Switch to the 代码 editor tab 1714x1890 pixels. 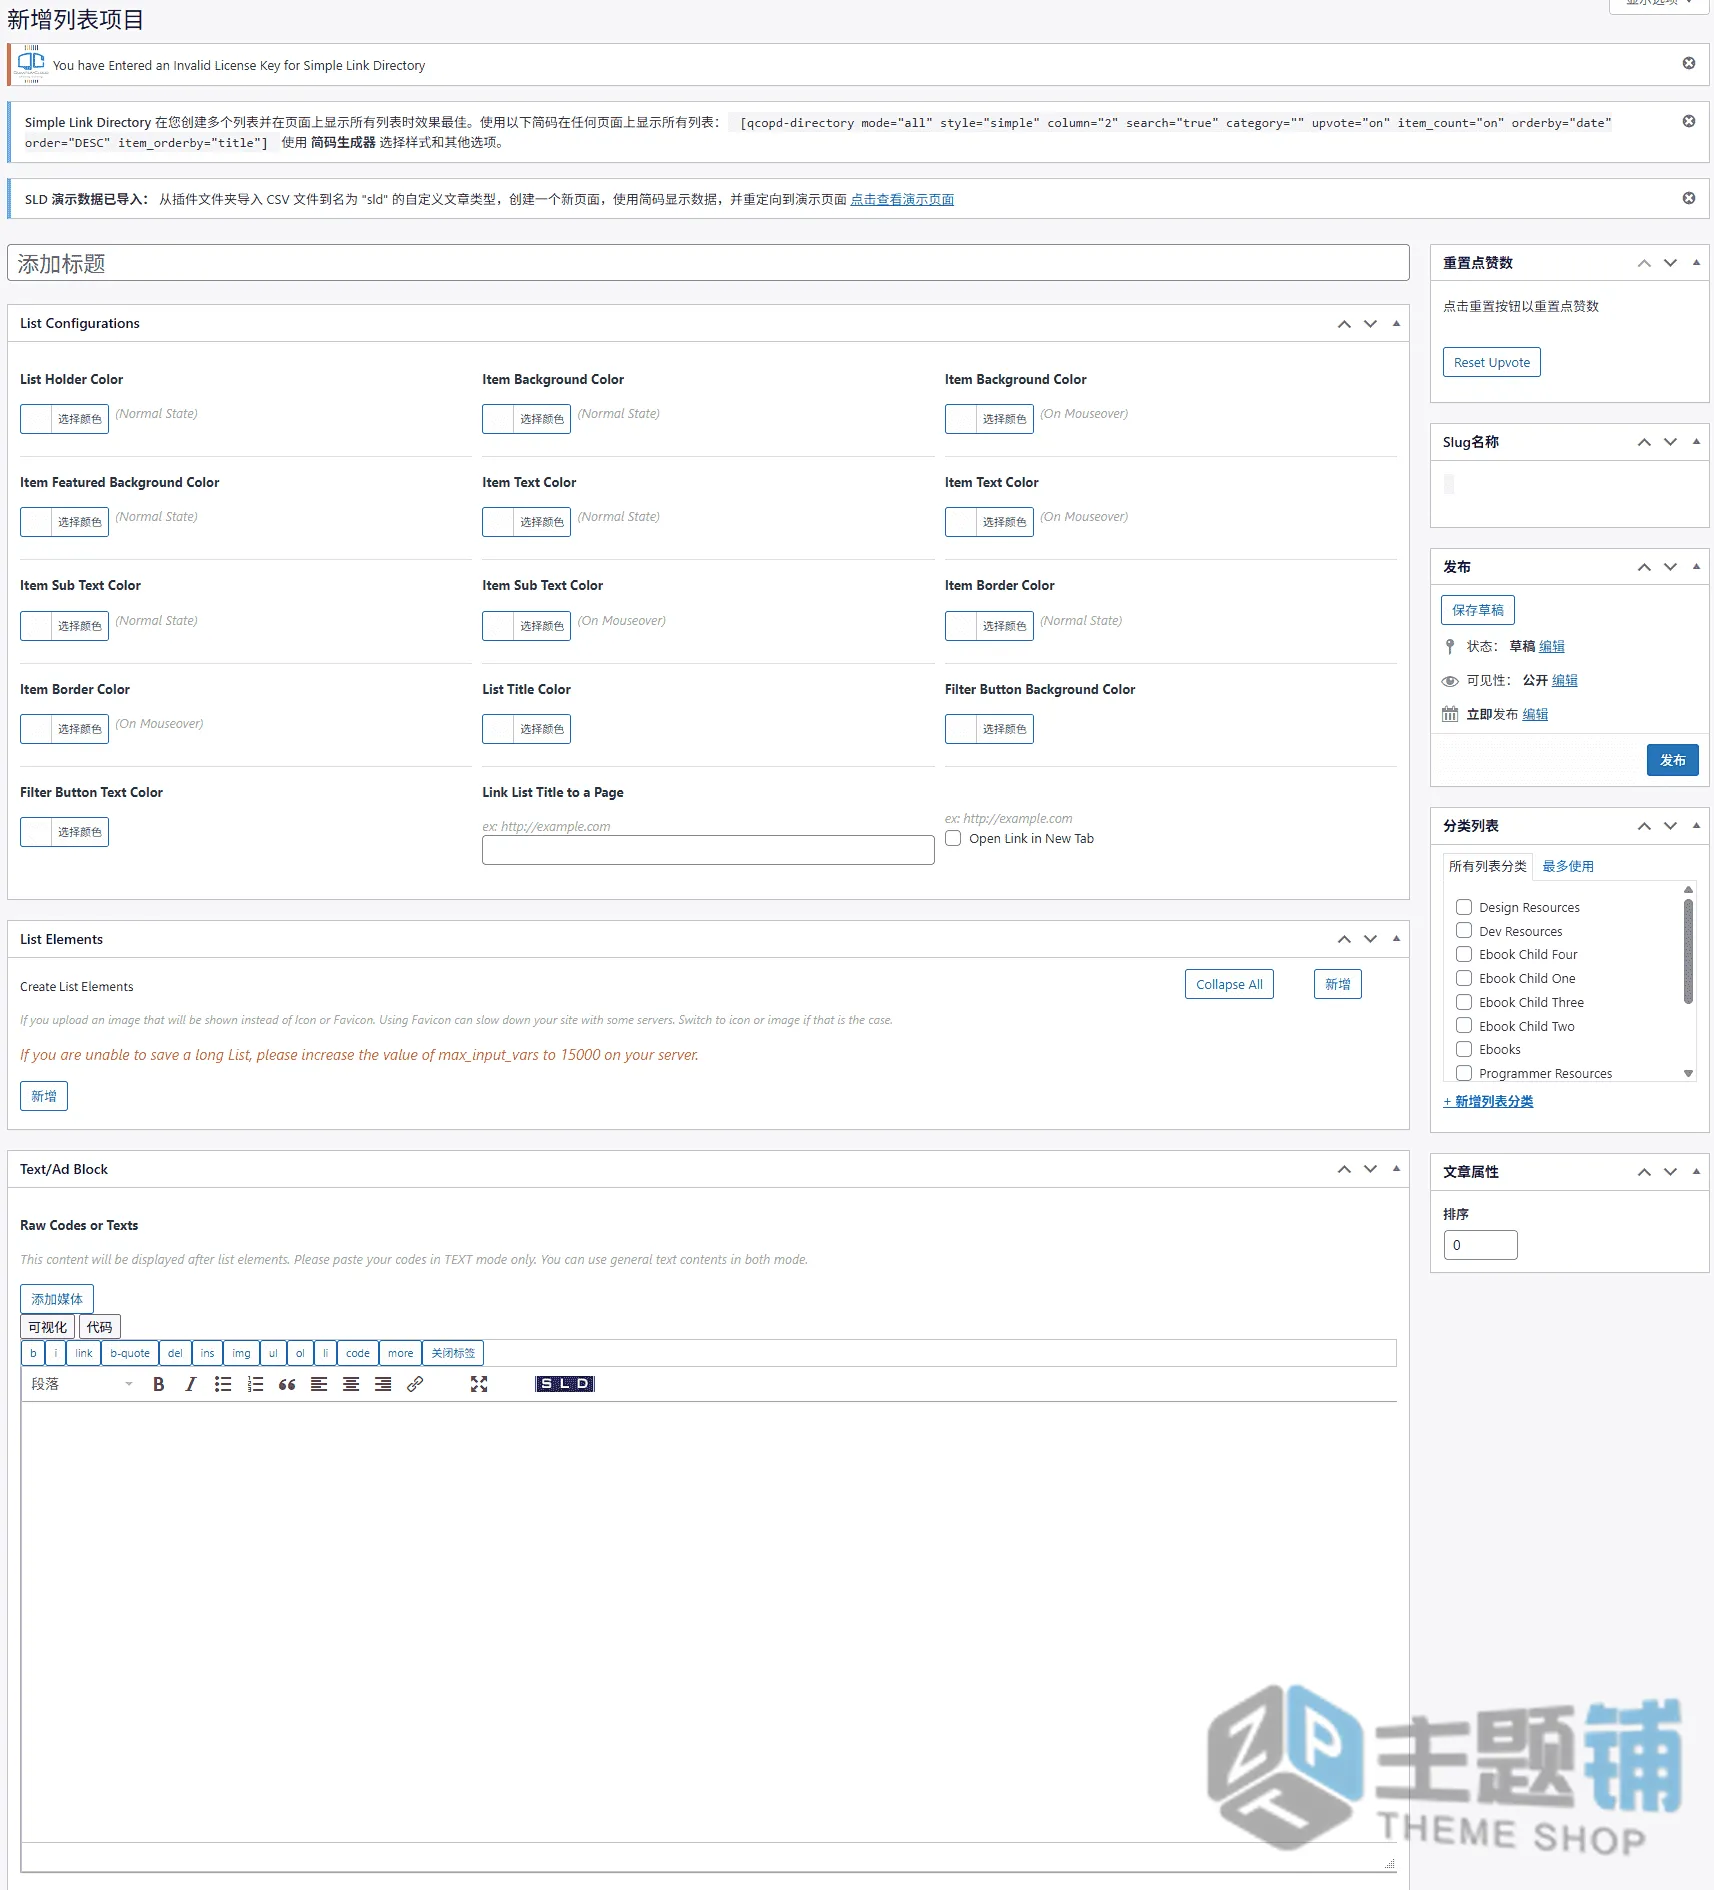coord(99,1327)
